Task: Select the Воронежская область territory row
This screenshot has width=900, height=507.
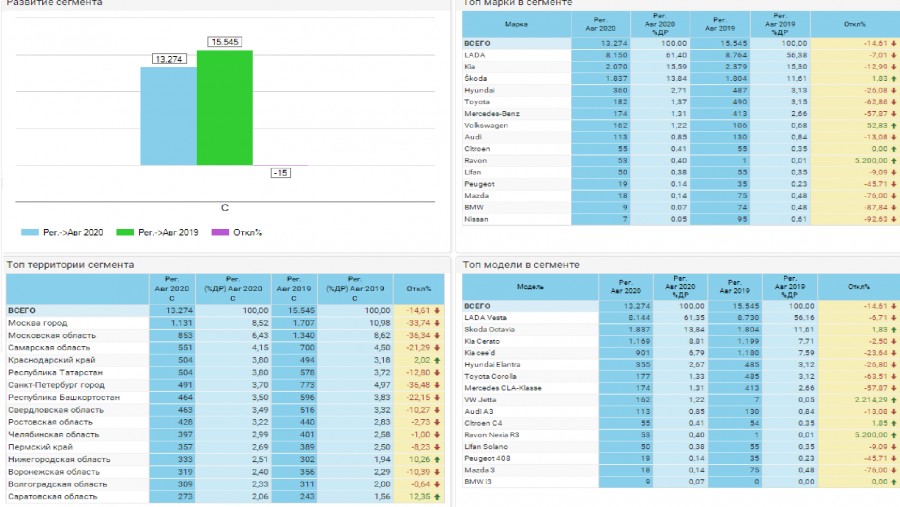Action: 225,472
